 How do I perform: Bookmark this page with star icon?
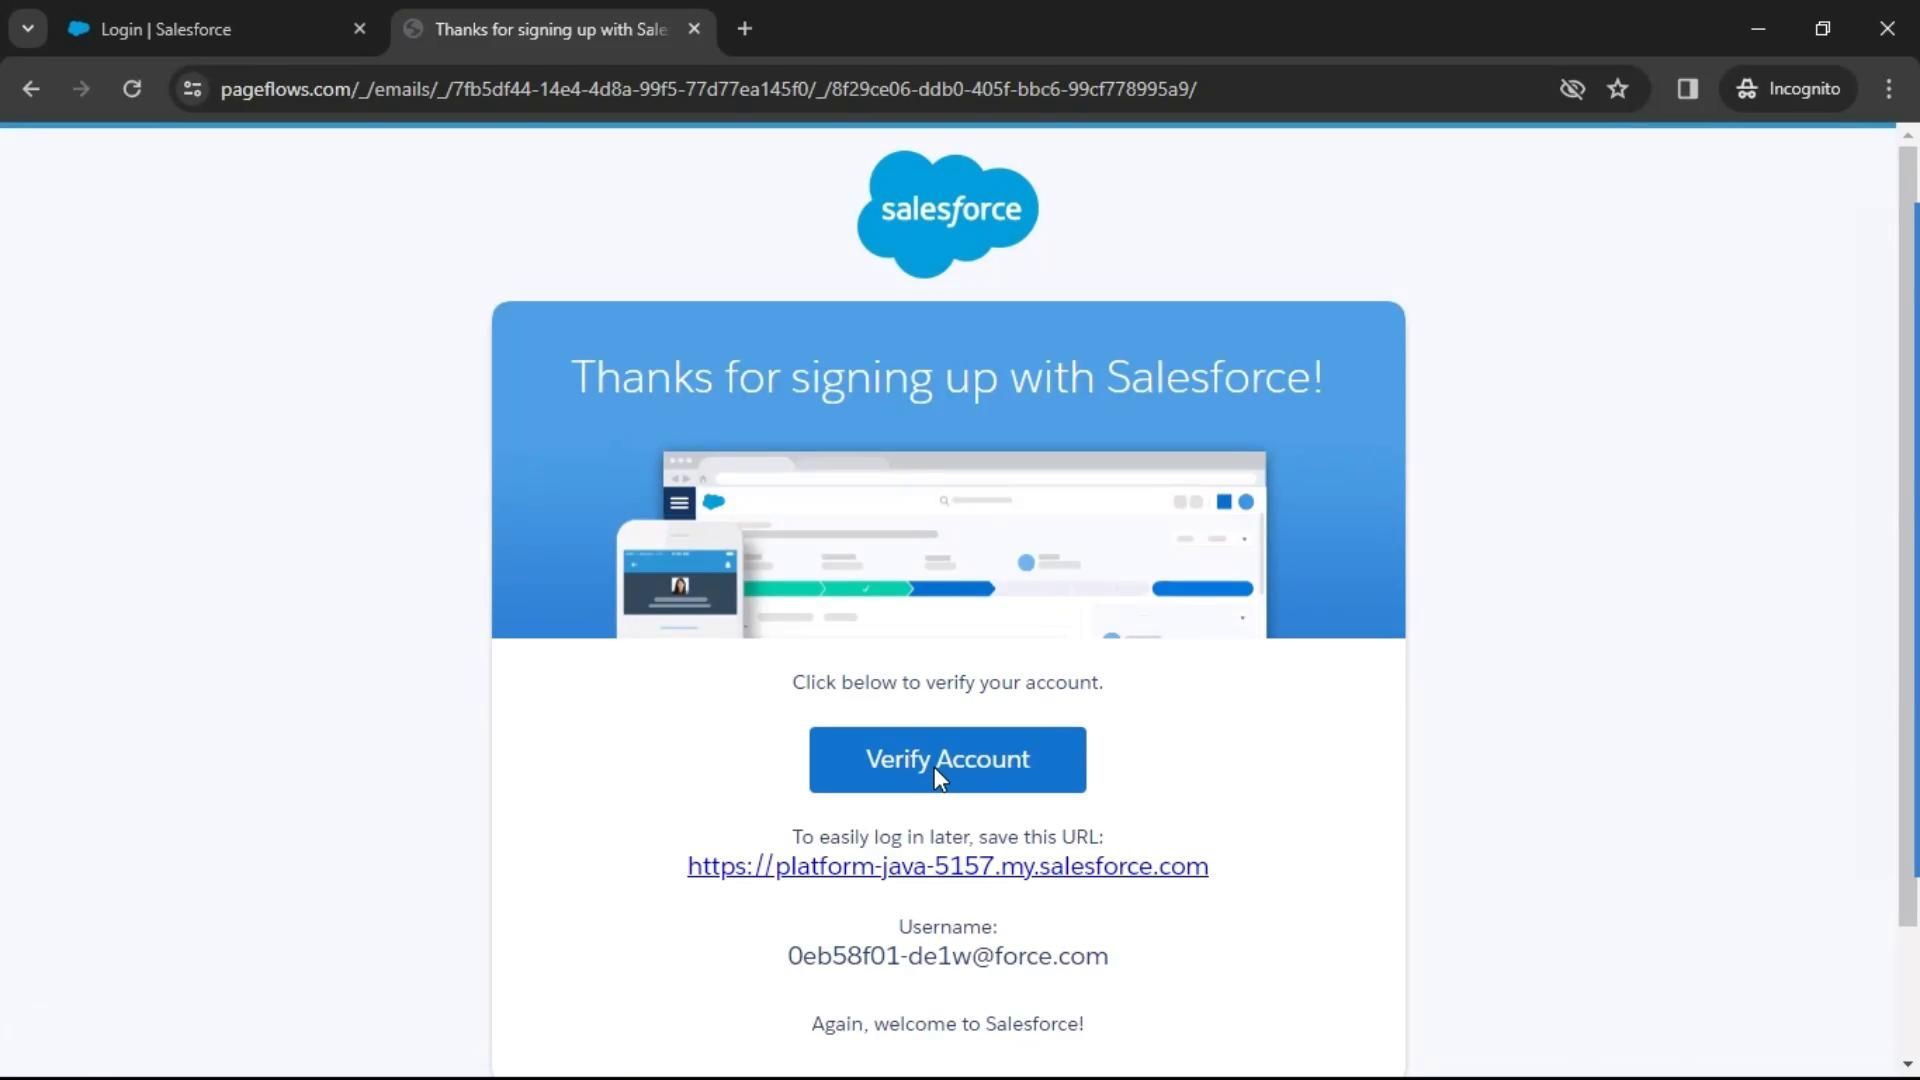tap(1617, 89)
